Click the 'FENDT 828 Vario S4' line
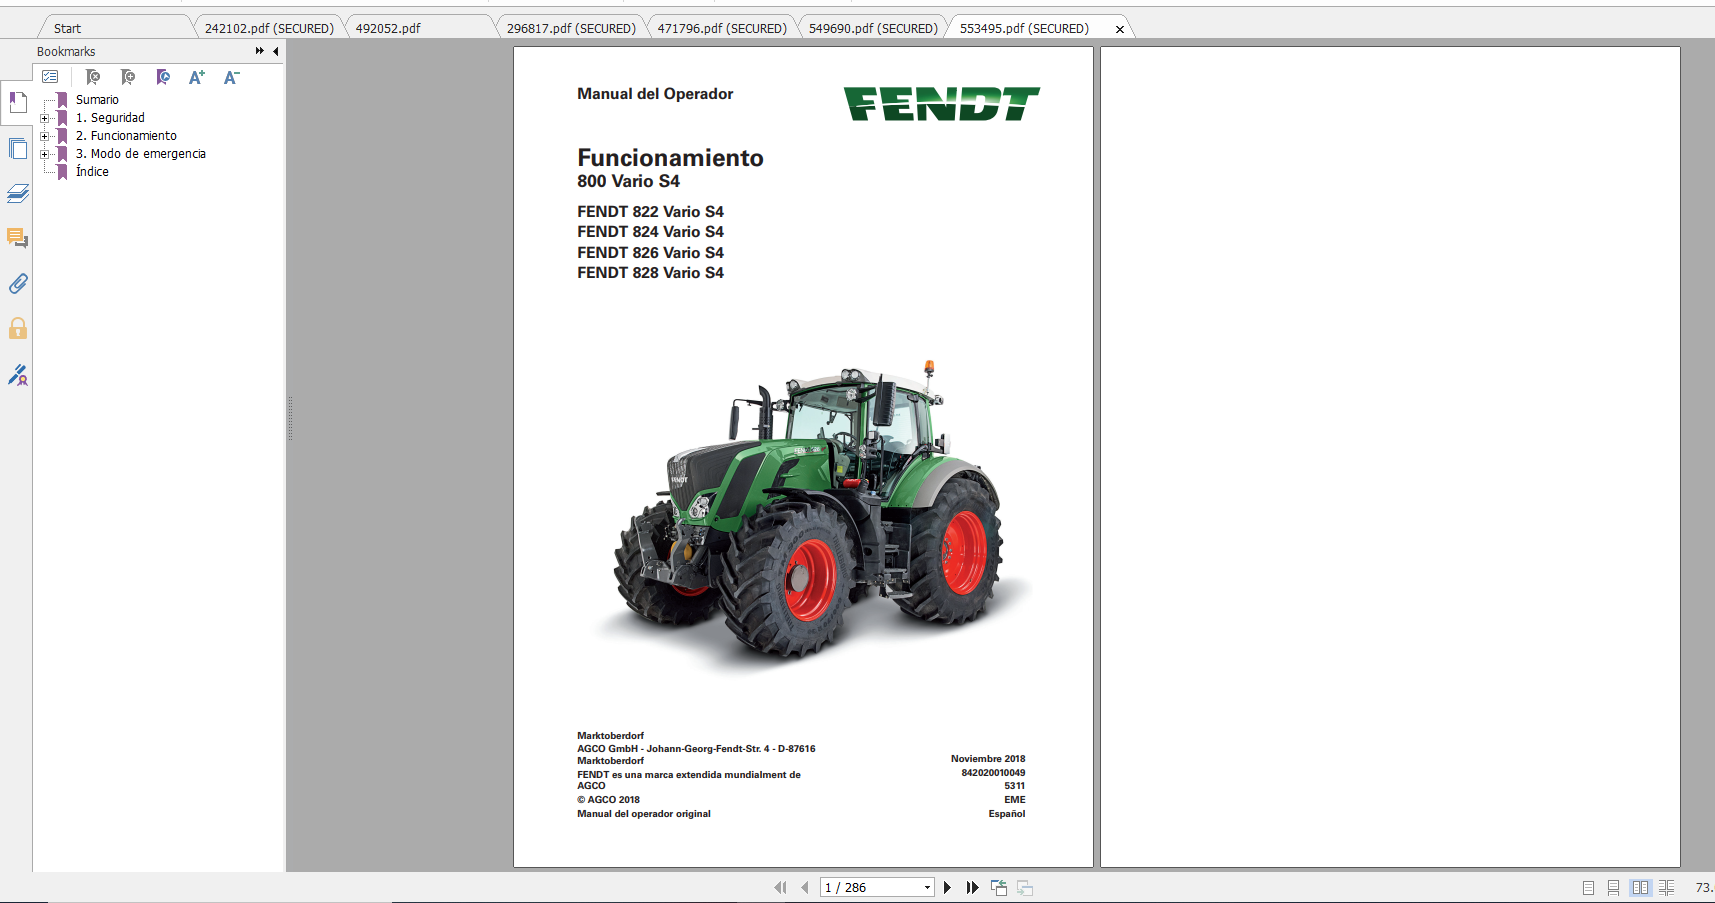Viewport: 1715px width, 903px height. pyautogui.click(x=650, y=273)
